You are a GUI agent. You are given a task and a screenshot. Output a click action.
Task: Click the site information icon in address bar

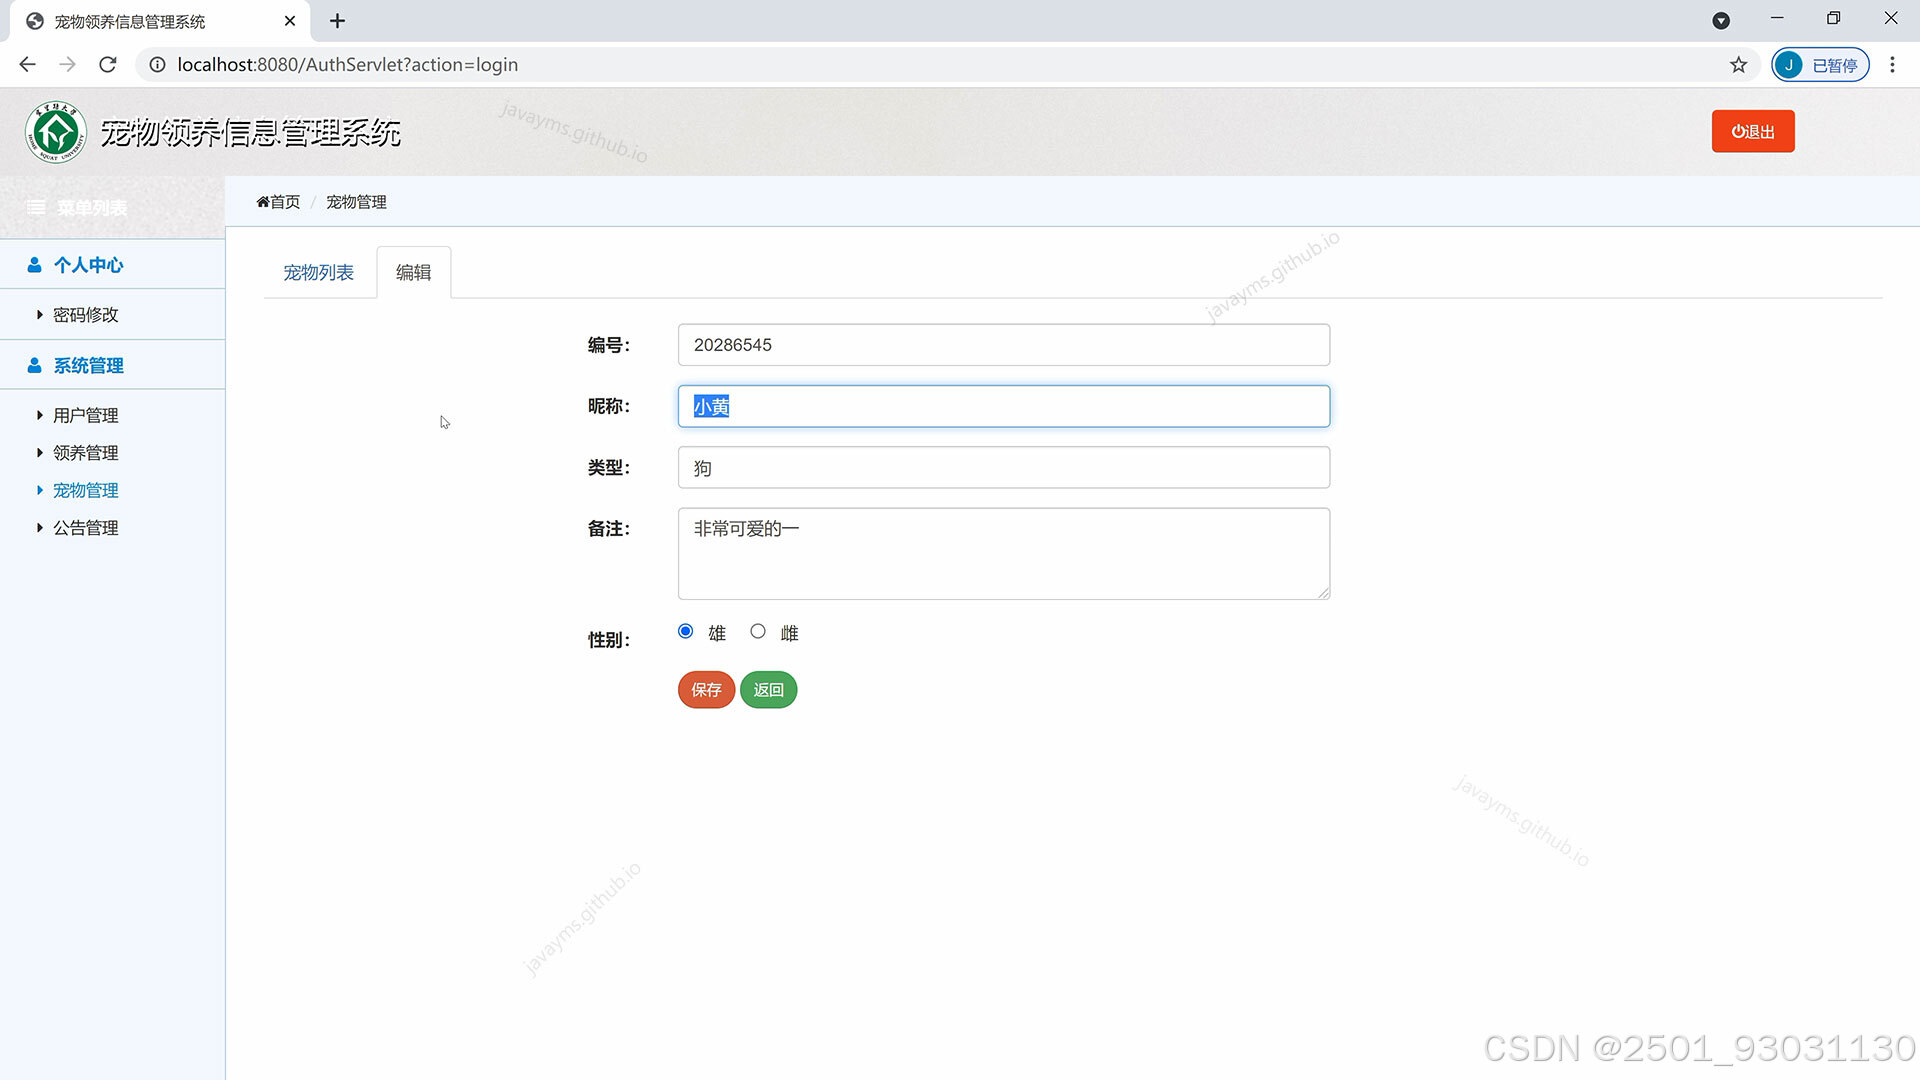(x=157, y=64)
